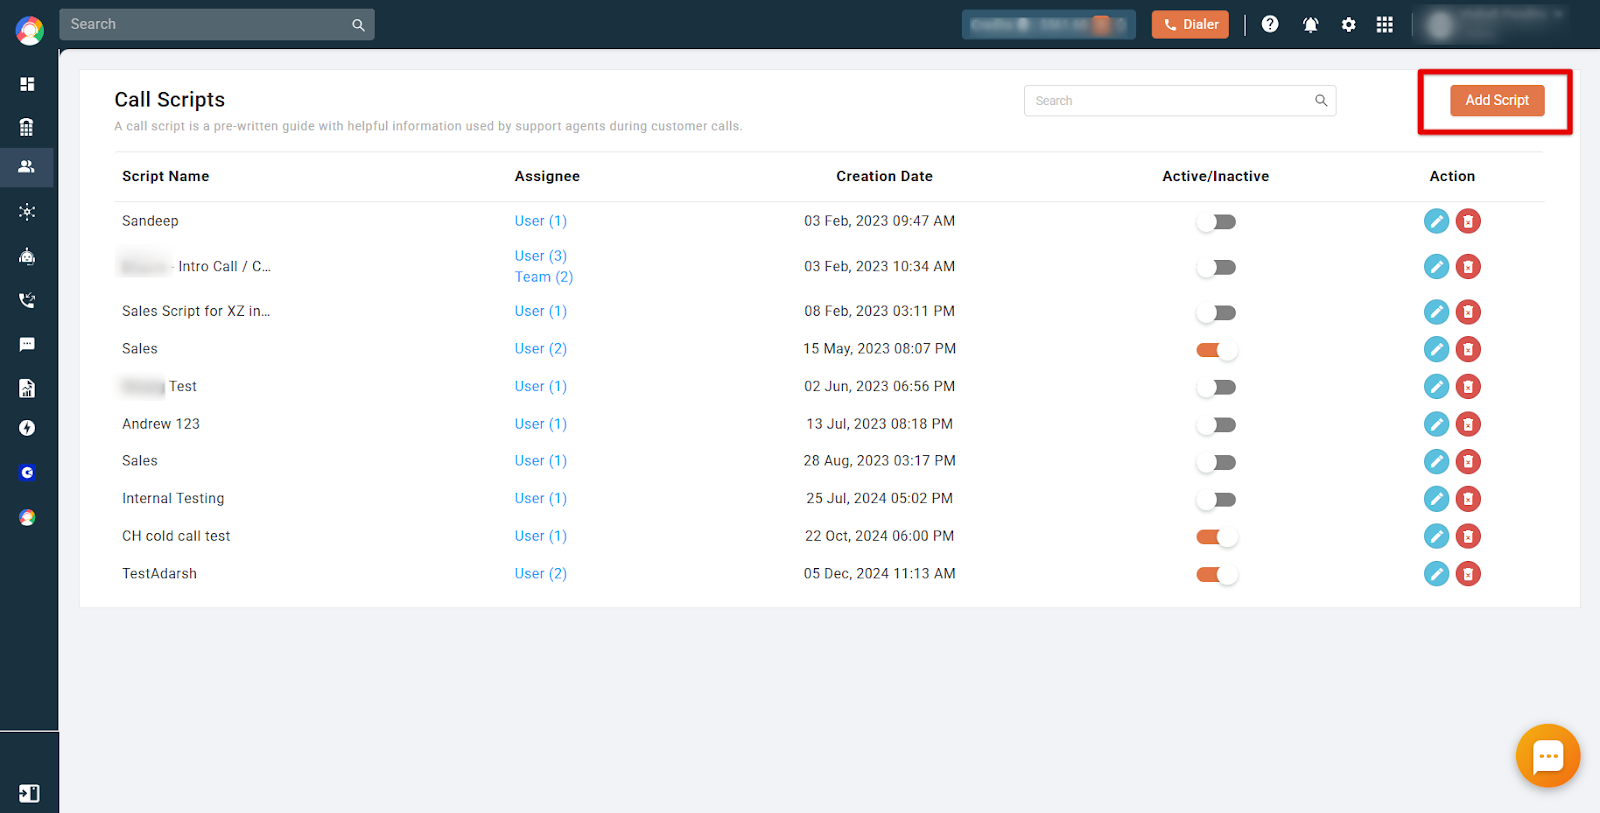Image resolution: width=1600 pixels, height=813 pixels.
Task: Open Team (2) assignee for Intro Call
Action: coord(543,277)
